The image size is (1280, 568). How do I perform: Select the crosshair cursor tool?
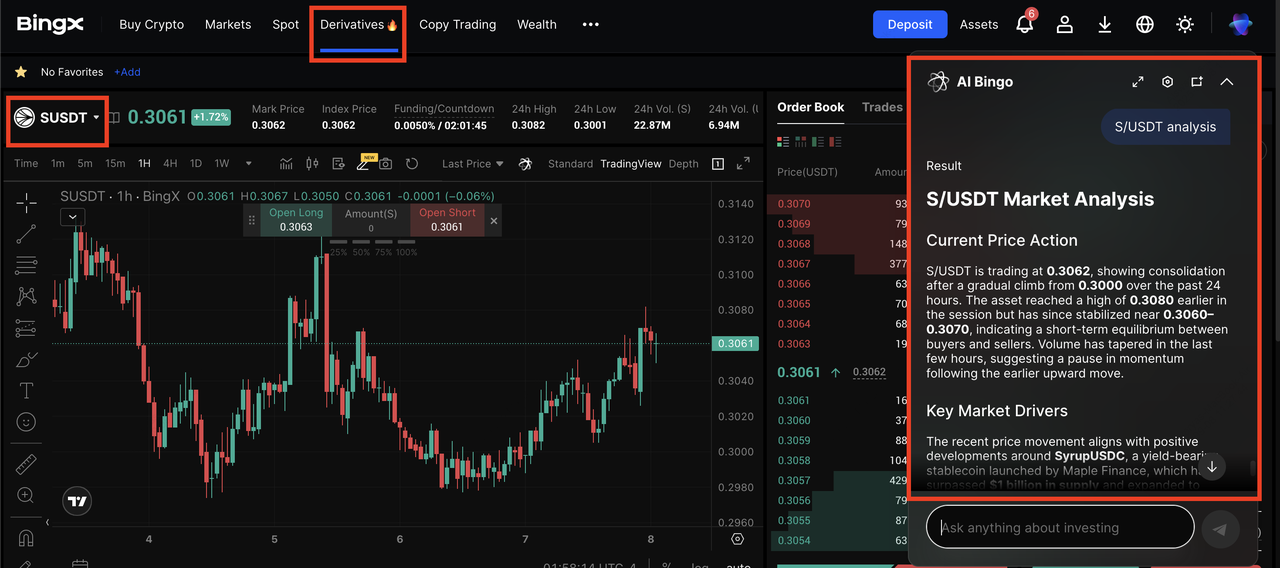(x=26, y=203)
